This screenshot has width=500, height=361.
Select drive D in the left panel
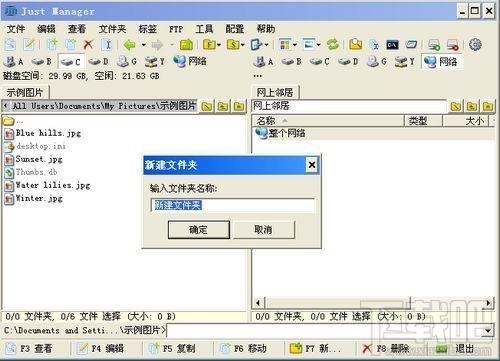pos(99,62)
